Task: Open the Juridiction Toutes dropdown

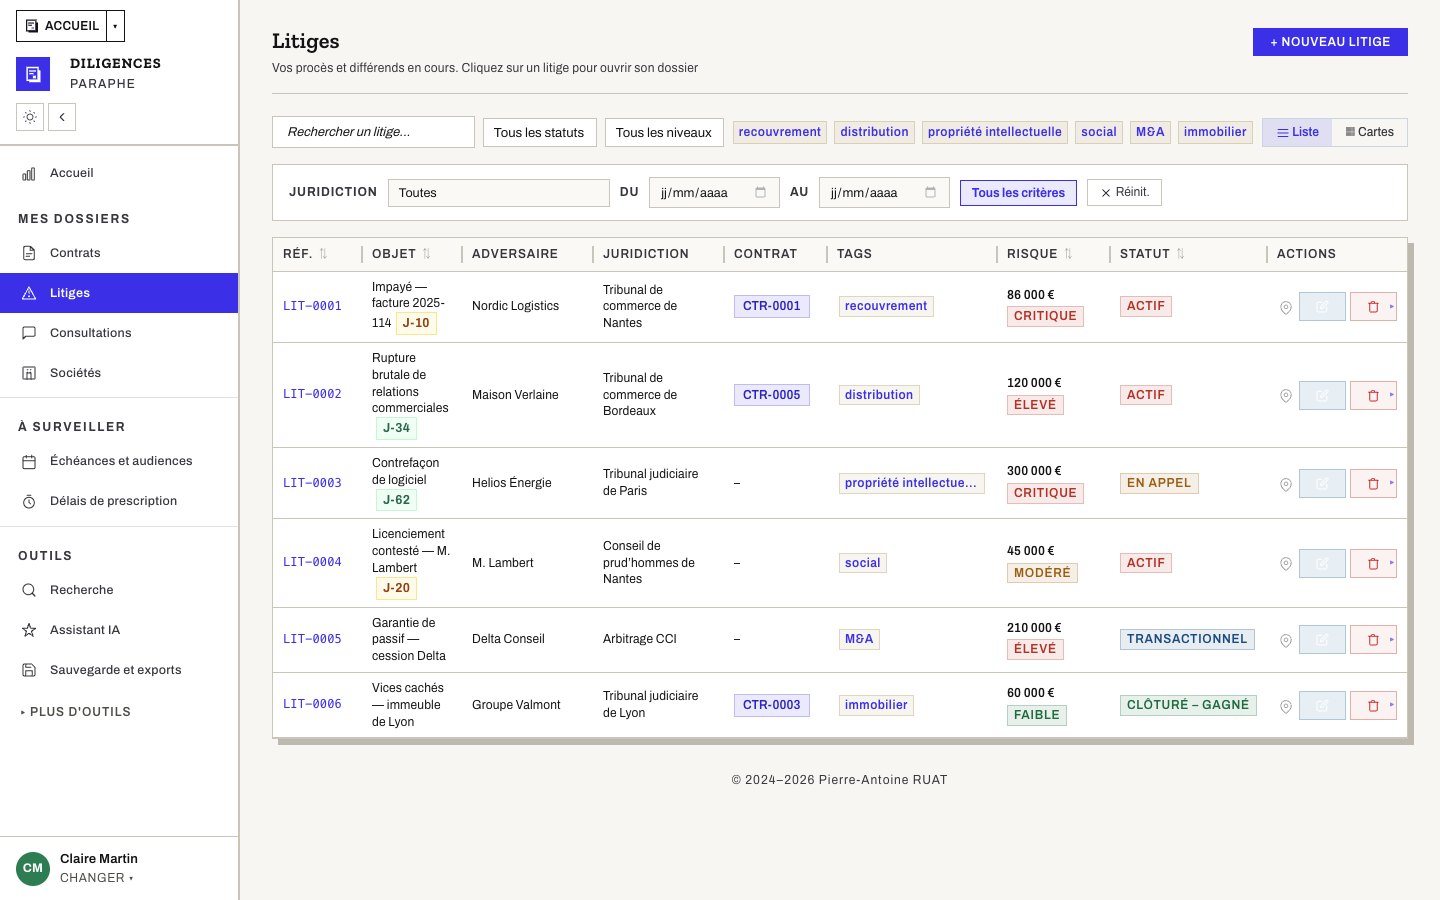Action: point(499,193)
